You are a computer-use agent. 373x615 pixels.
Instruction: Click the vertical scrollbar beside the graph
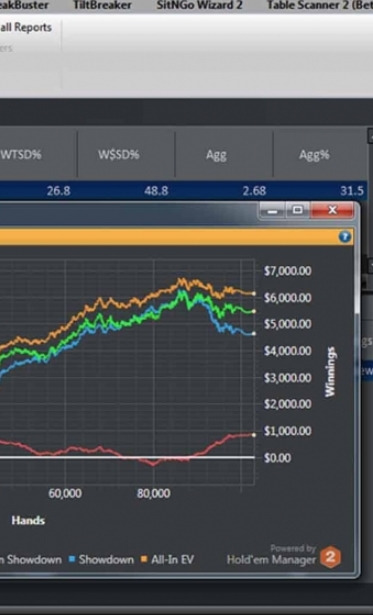pyautogui.click(x=357, y=290)
